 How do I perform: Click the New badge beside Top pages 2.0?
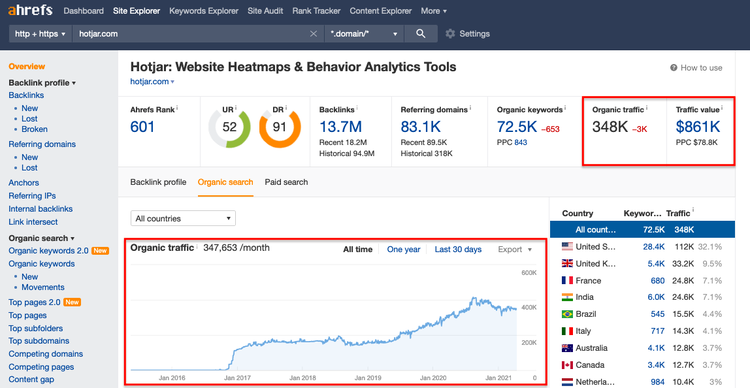pyautogui.click(x=72, y=302)
